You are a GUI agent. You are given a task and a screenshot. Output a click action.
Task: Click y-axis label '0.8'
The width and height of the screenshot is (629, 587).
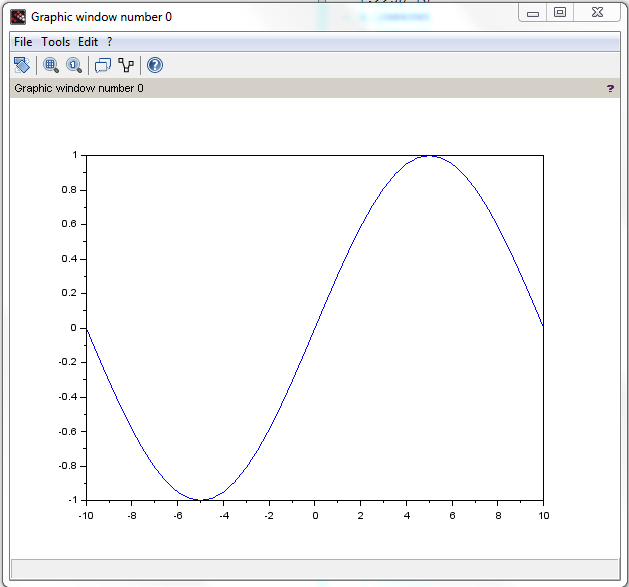69,190
